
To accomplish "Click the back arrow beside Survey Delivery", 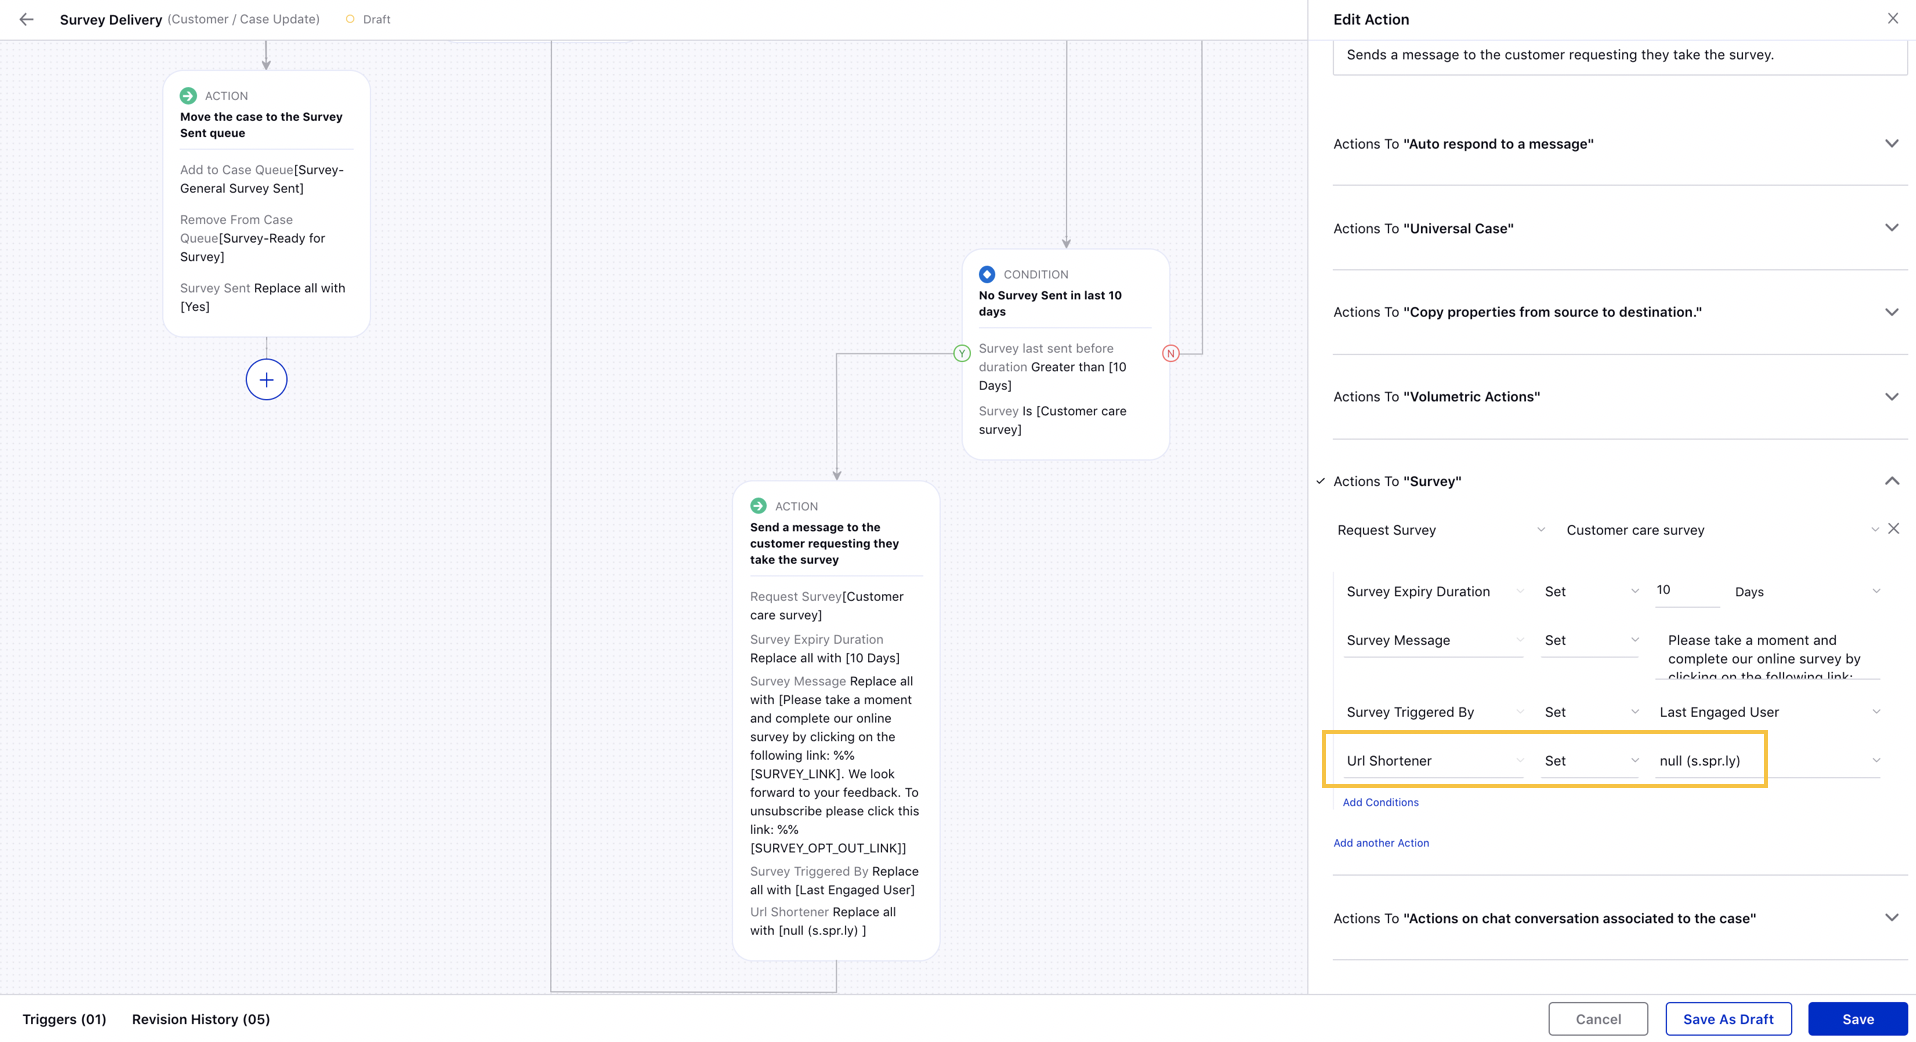I will 27,19.
